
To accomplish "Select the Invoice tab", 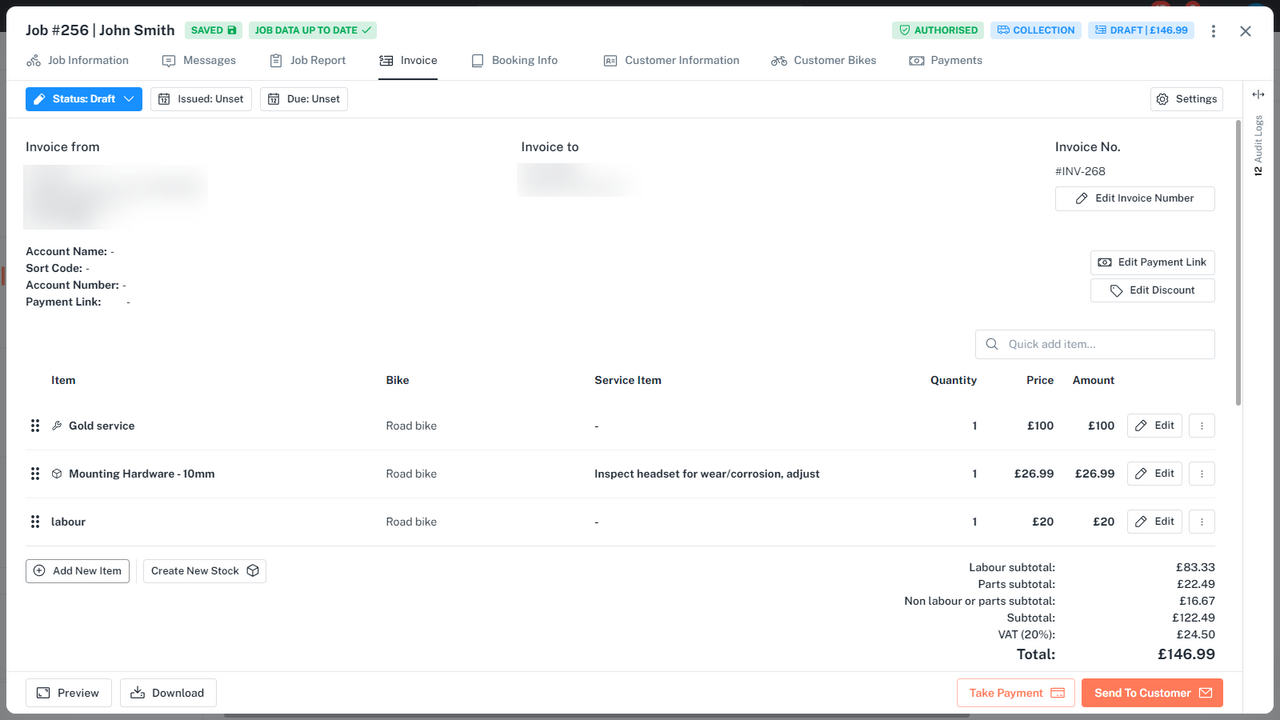I will [x=408, y=61].
